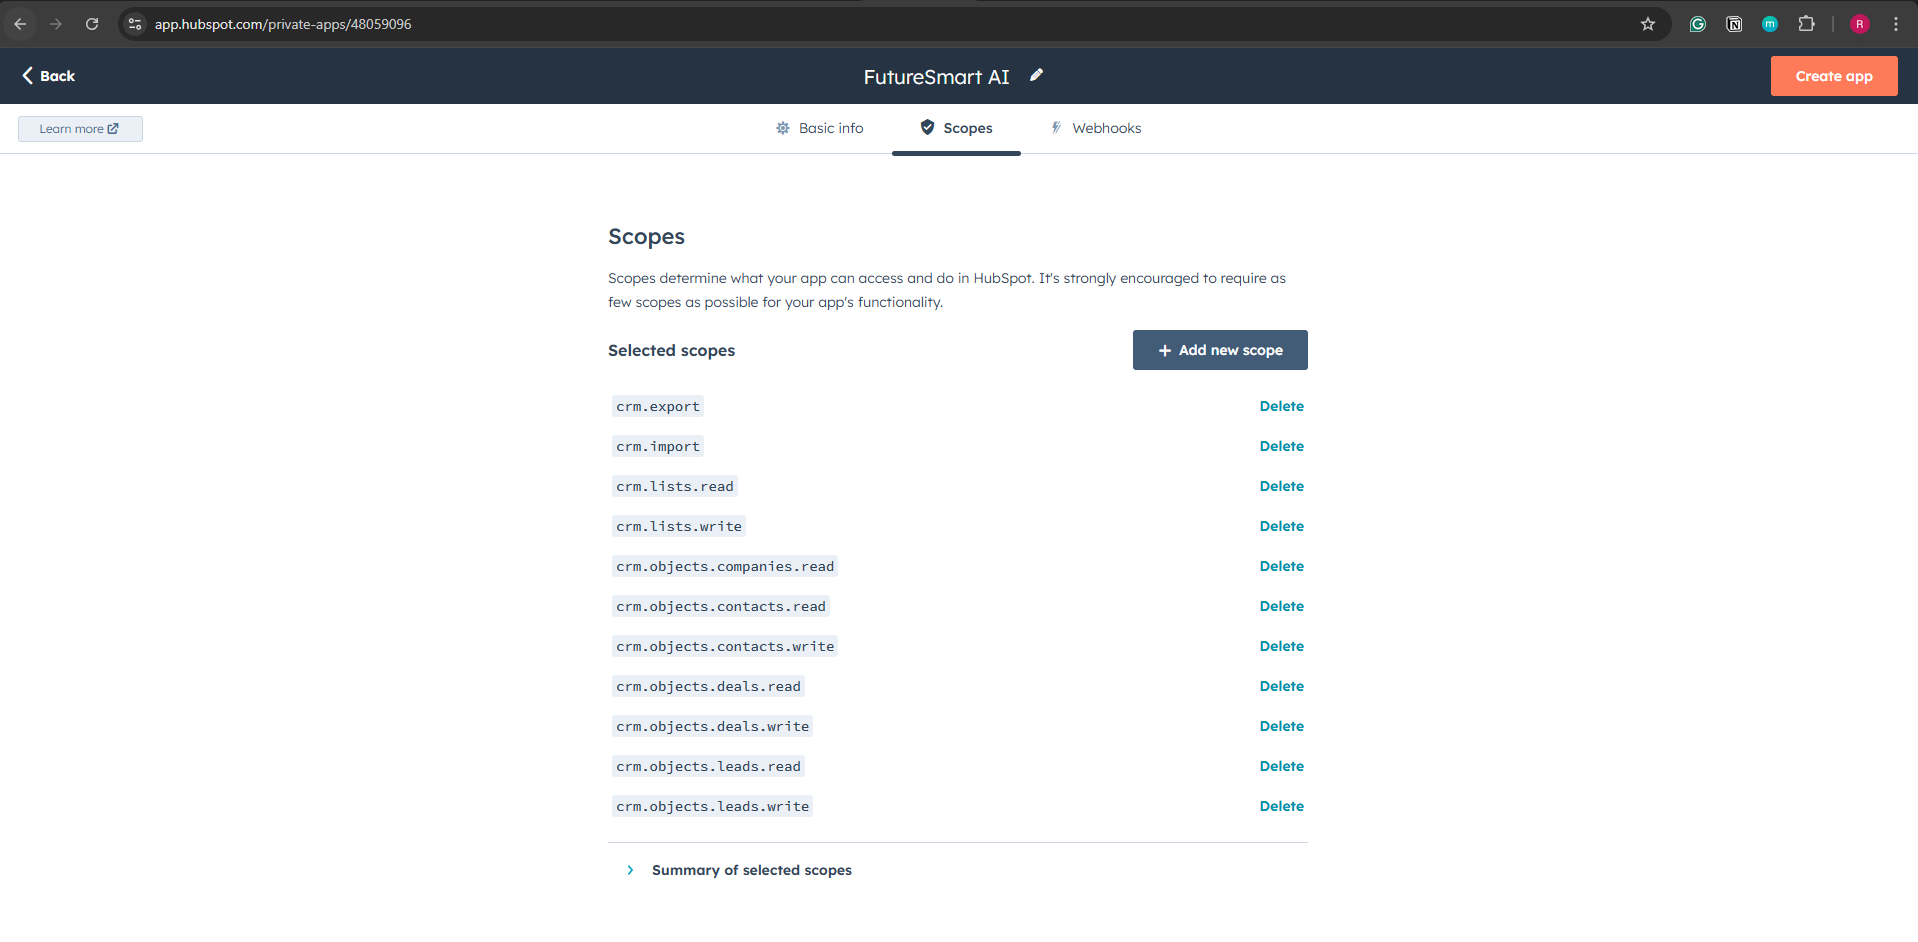Delete the crm.export scope
This screenshot has height=942, width=1918.
pos(1282,406)
